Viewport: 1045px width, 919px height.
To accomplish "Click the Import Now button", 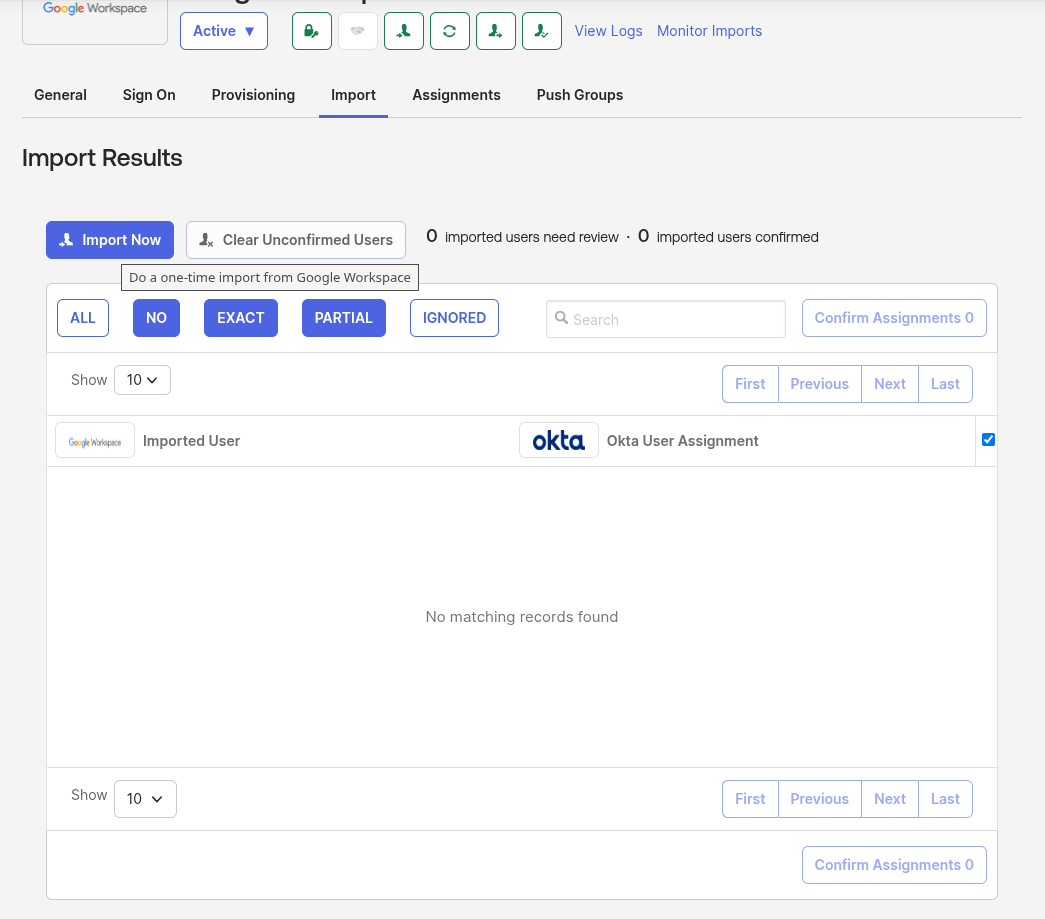I will click(x=110, y=240).
